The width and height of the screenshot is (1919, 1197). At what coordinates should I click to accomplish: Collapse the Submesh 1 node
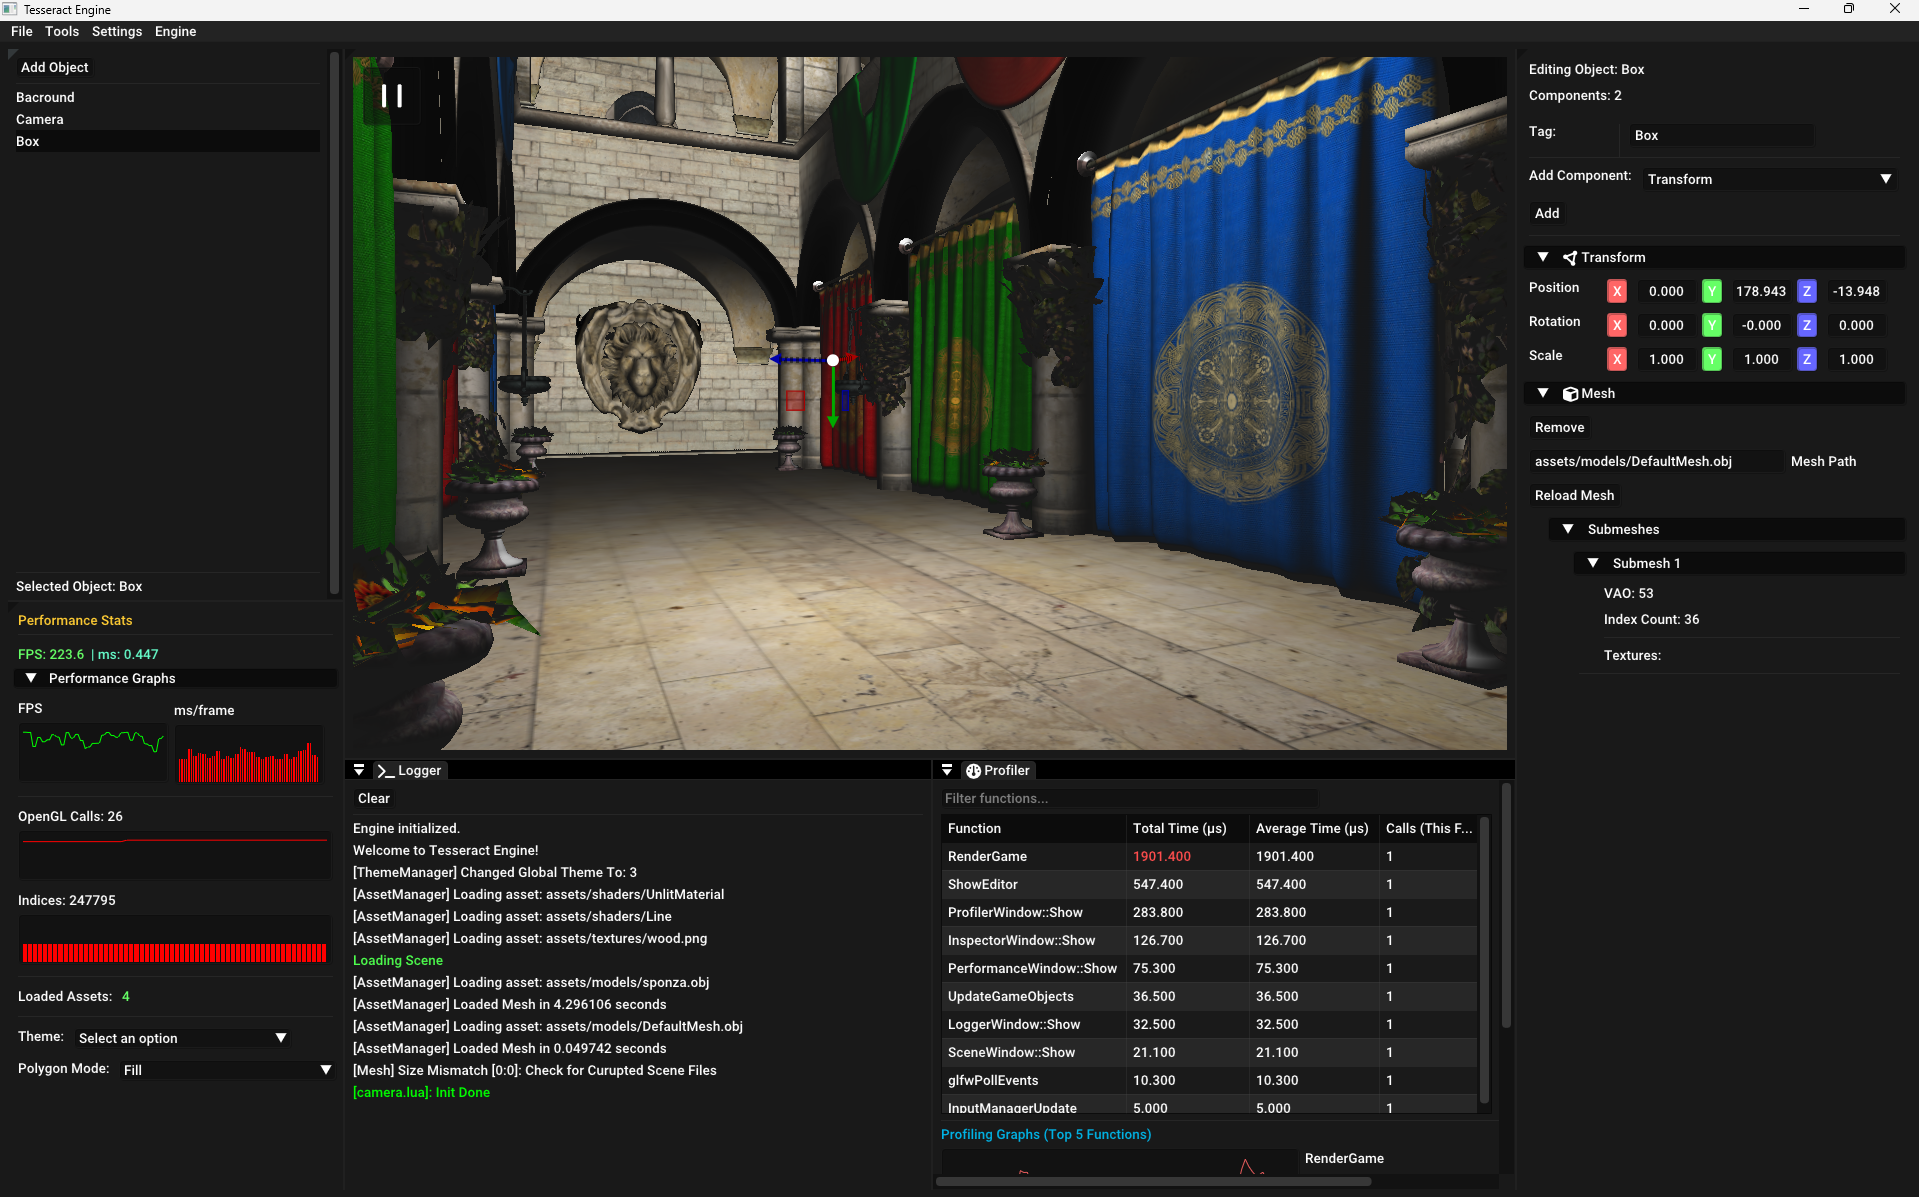coord(1593,563)
